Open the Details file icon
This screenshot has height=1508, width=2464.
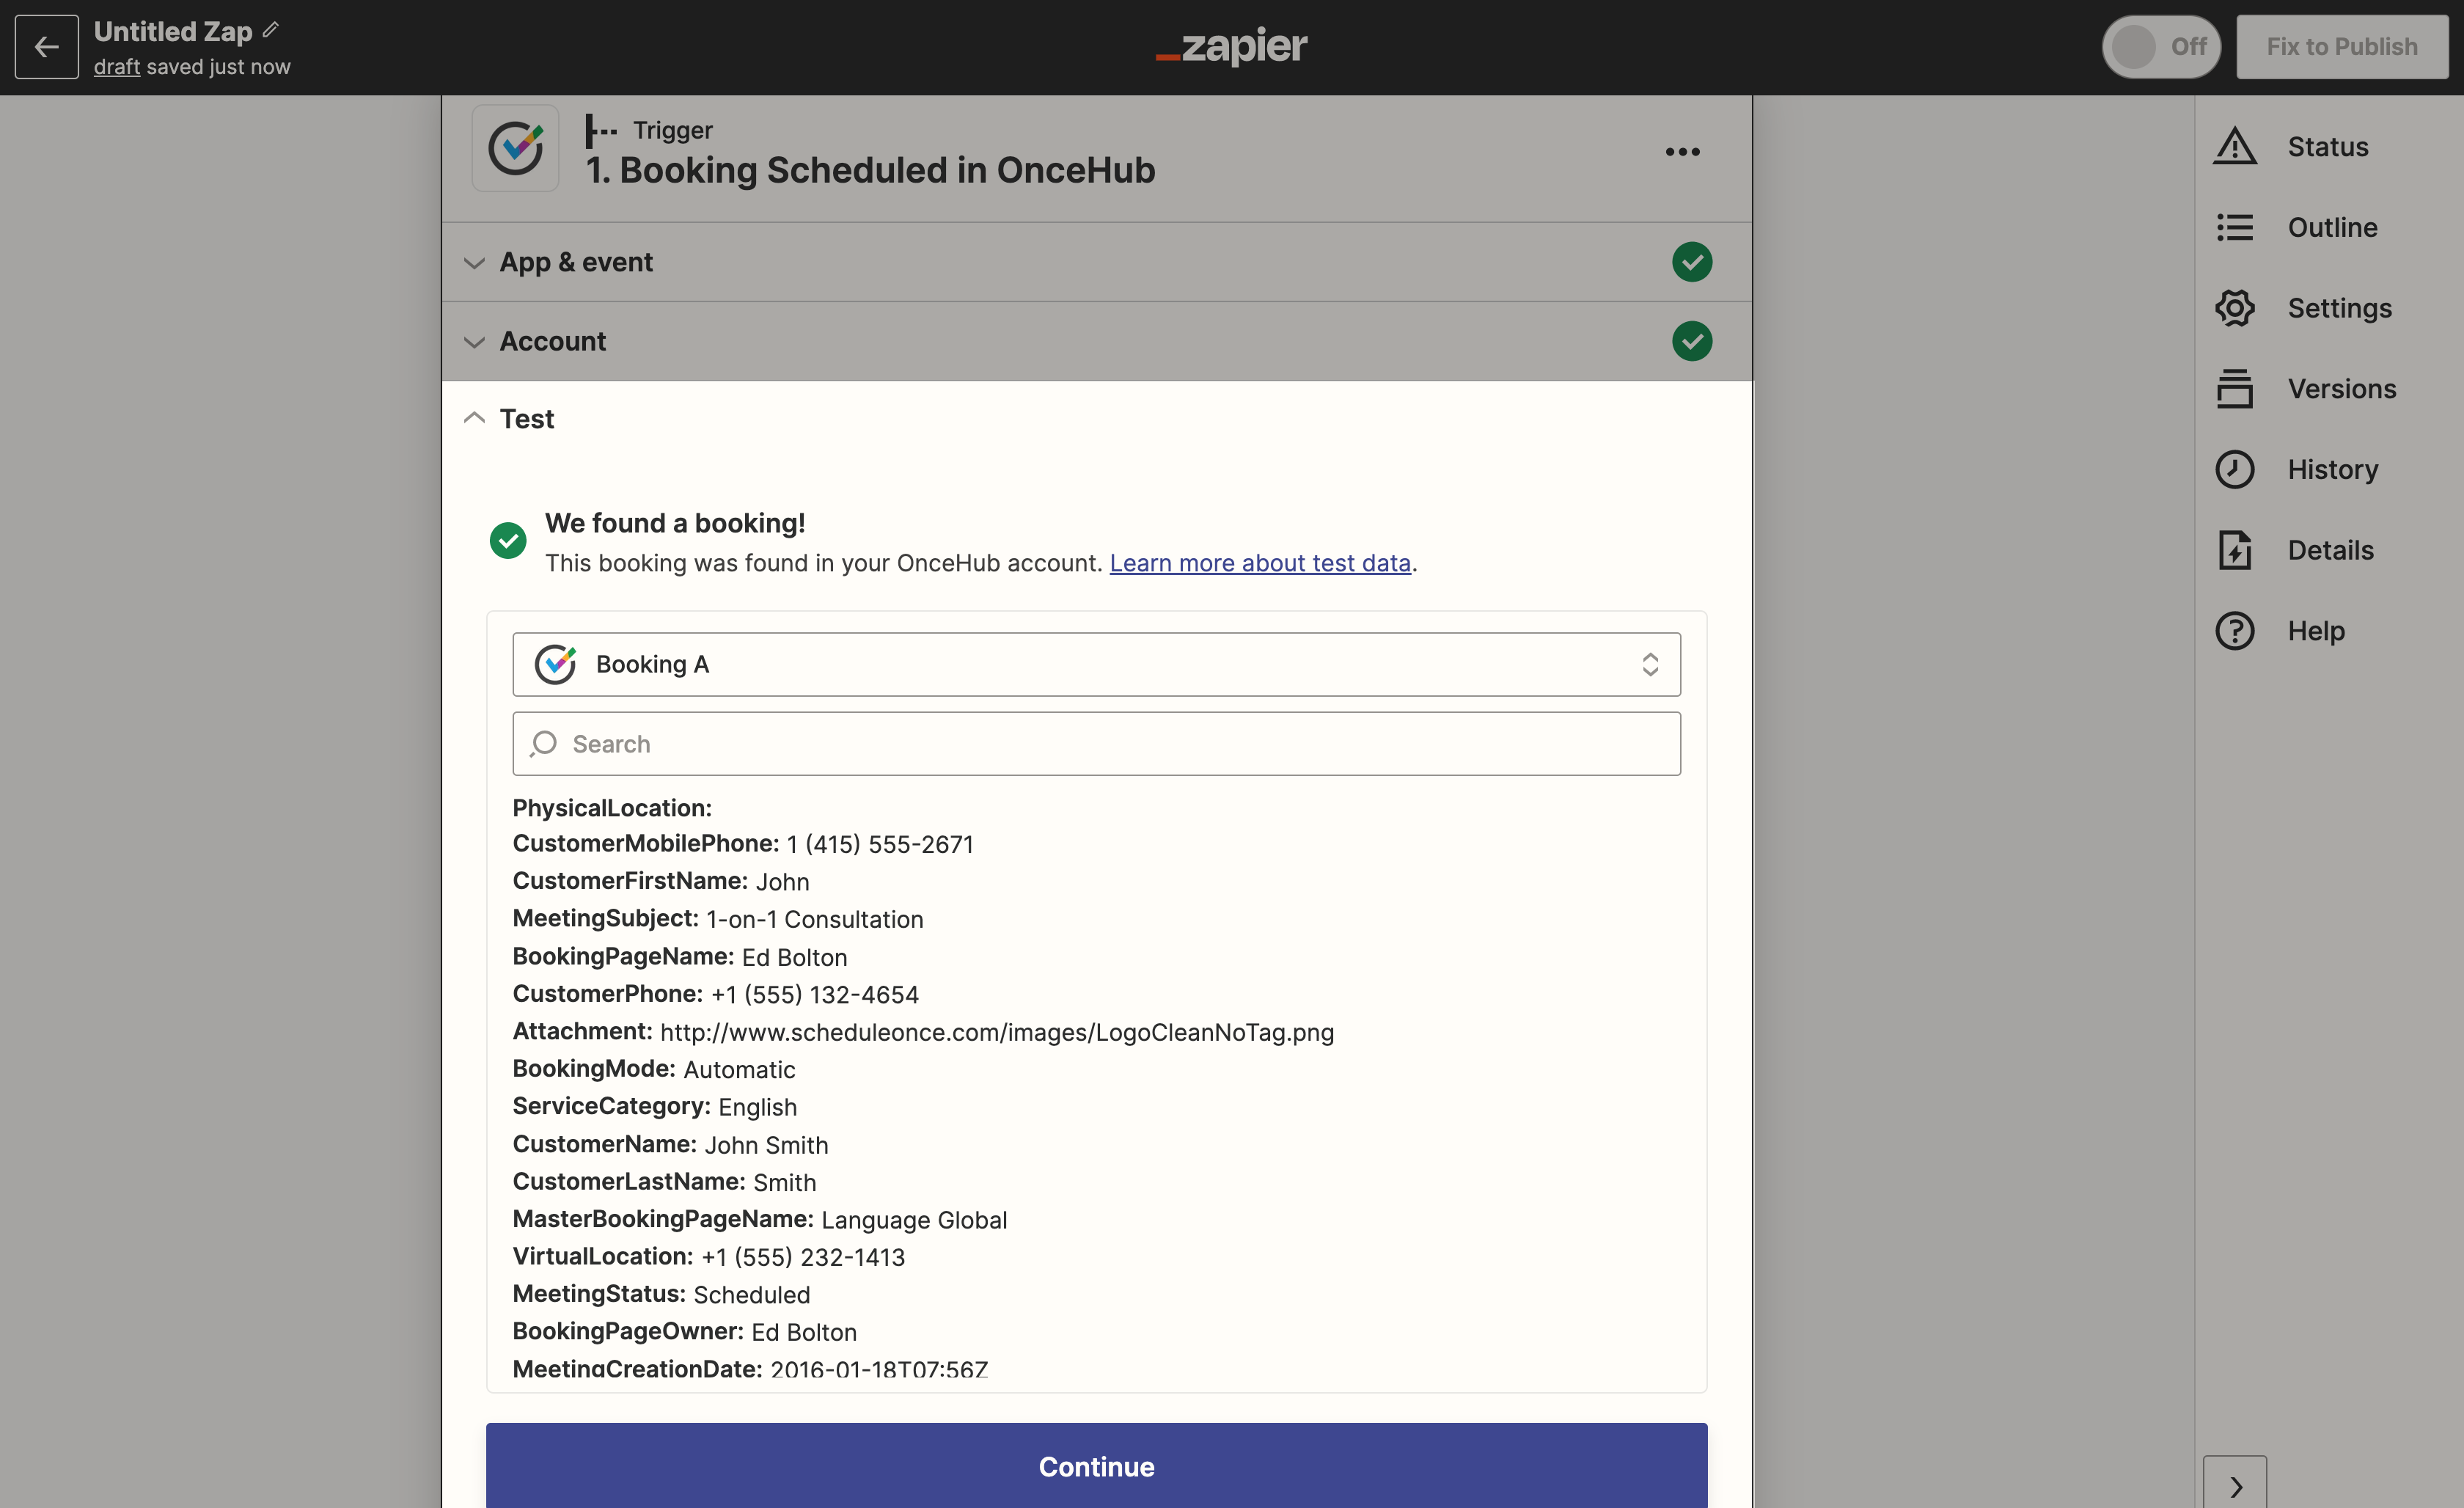pyautogui.click(x=2234, y=550)
